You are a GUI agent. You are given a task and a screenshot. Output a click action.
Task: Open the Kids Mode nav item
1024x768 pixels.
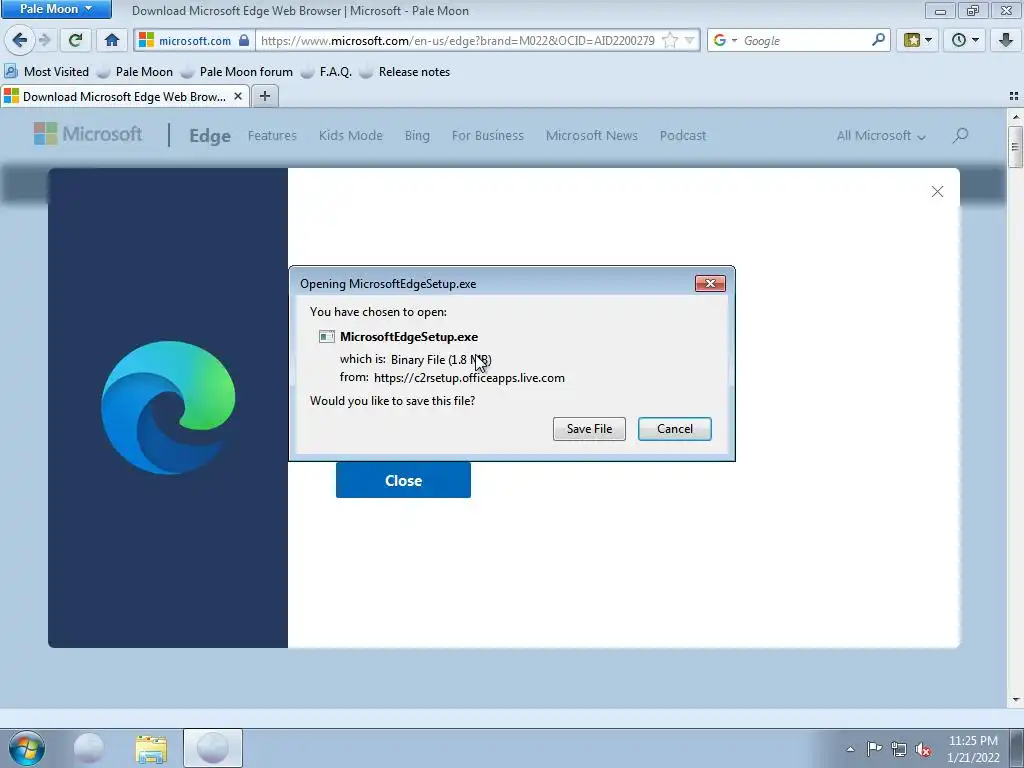(x=351, y=135)
